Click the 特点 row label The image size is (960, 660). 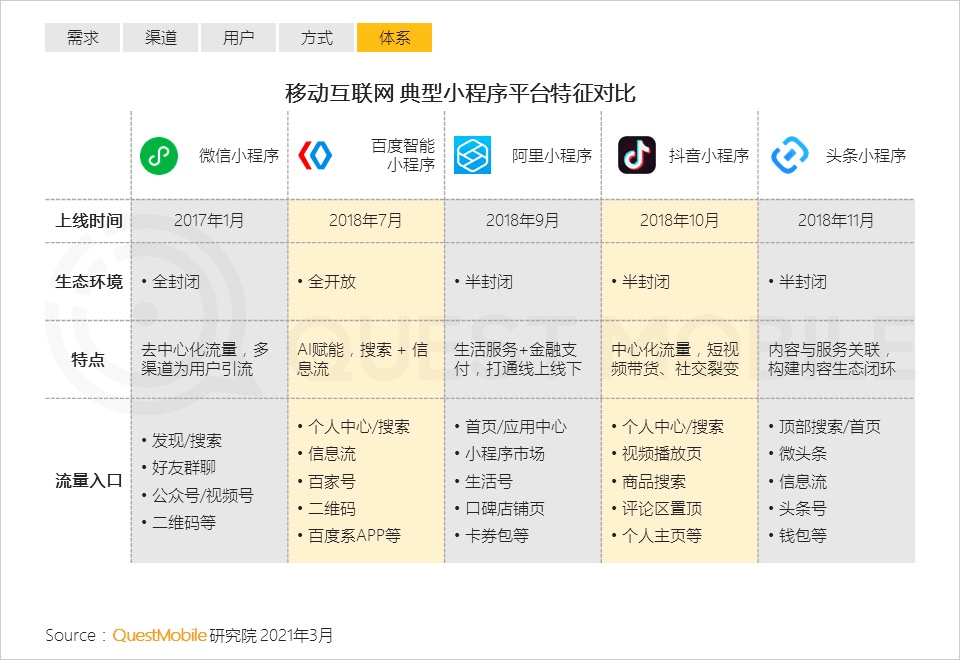tap(88, 359)
